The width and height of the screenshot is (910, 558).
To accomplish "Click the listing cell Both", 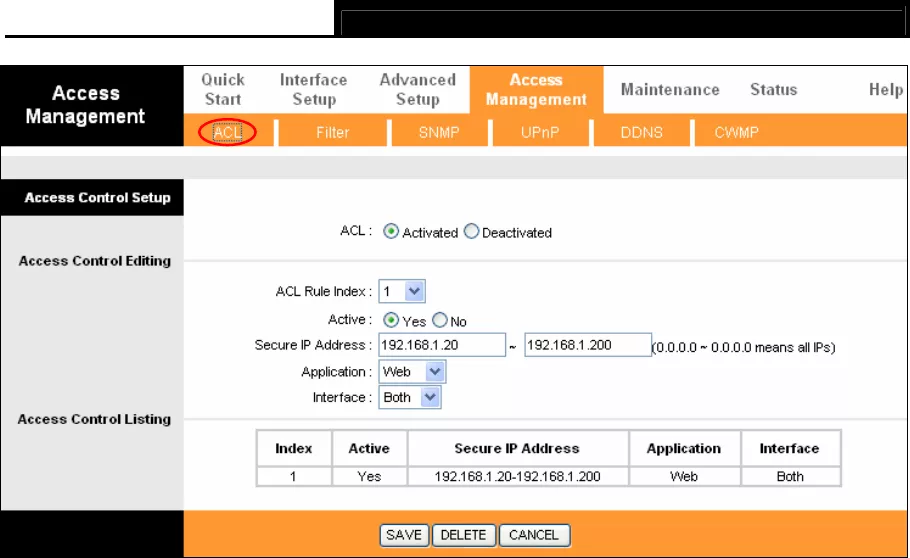I will 790,477.
